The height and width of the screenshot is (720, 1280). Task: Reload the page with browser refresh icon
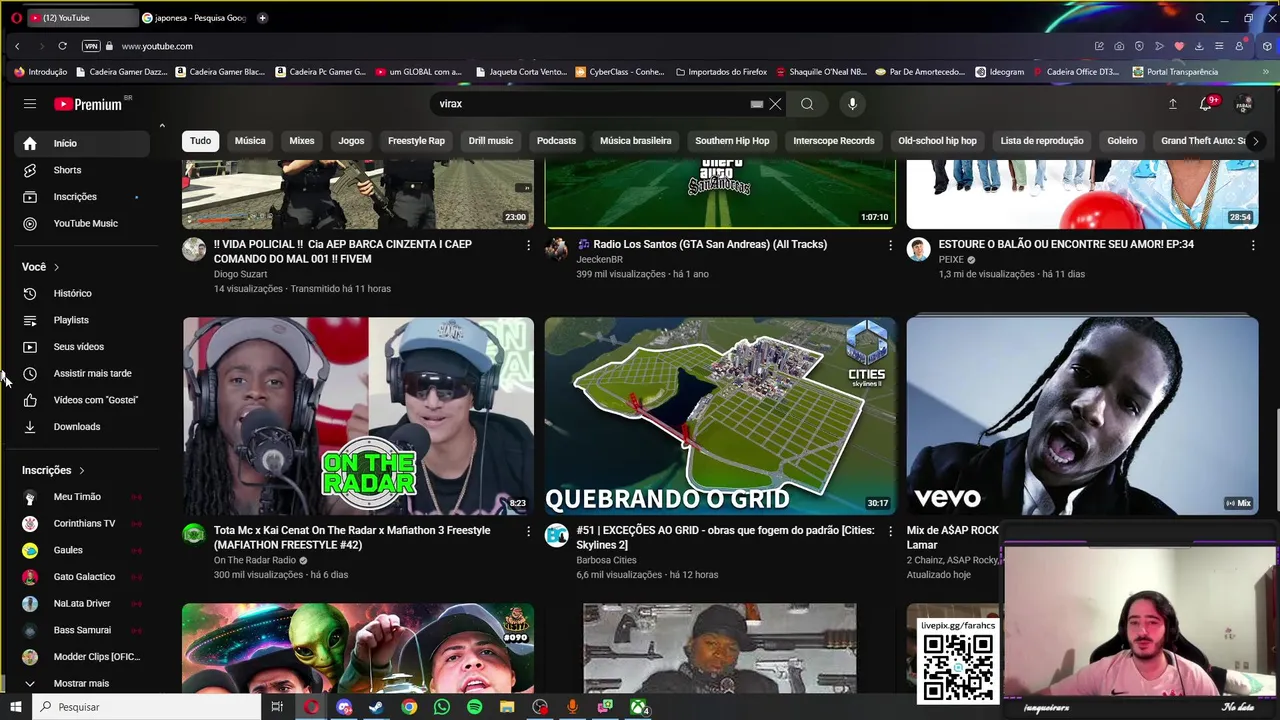pyautogui.click(x=62, y=46)
